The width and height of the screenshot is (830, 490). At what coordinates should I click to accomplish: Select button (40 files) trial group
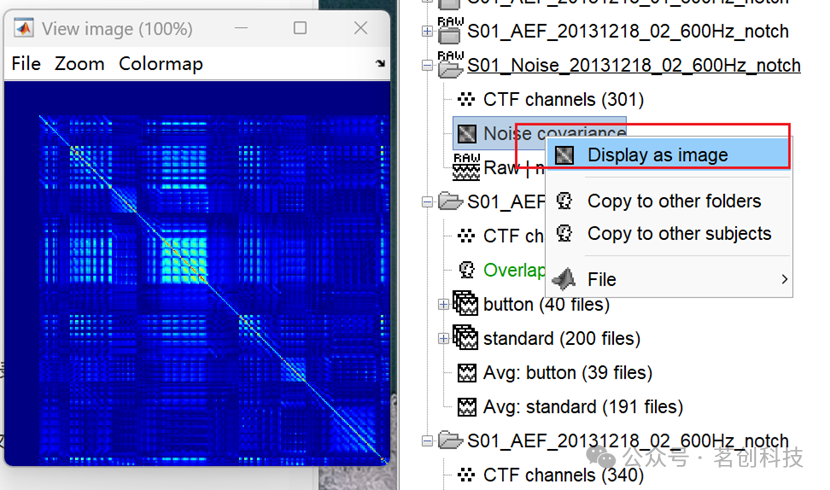click(x=546, y=305)
